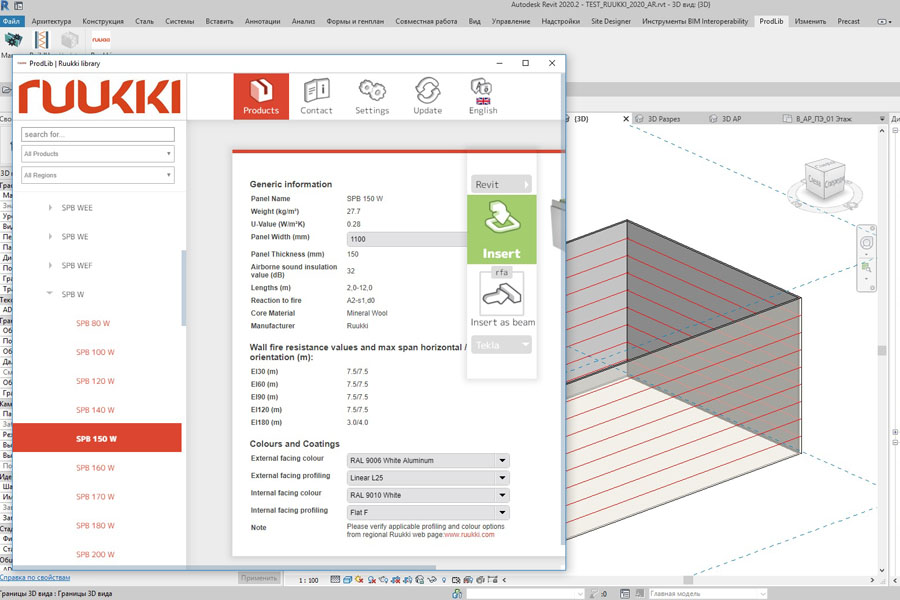Collapse the SPB W tree group
The height and width of the screenshot is (600, 900).
pos(49,293)
